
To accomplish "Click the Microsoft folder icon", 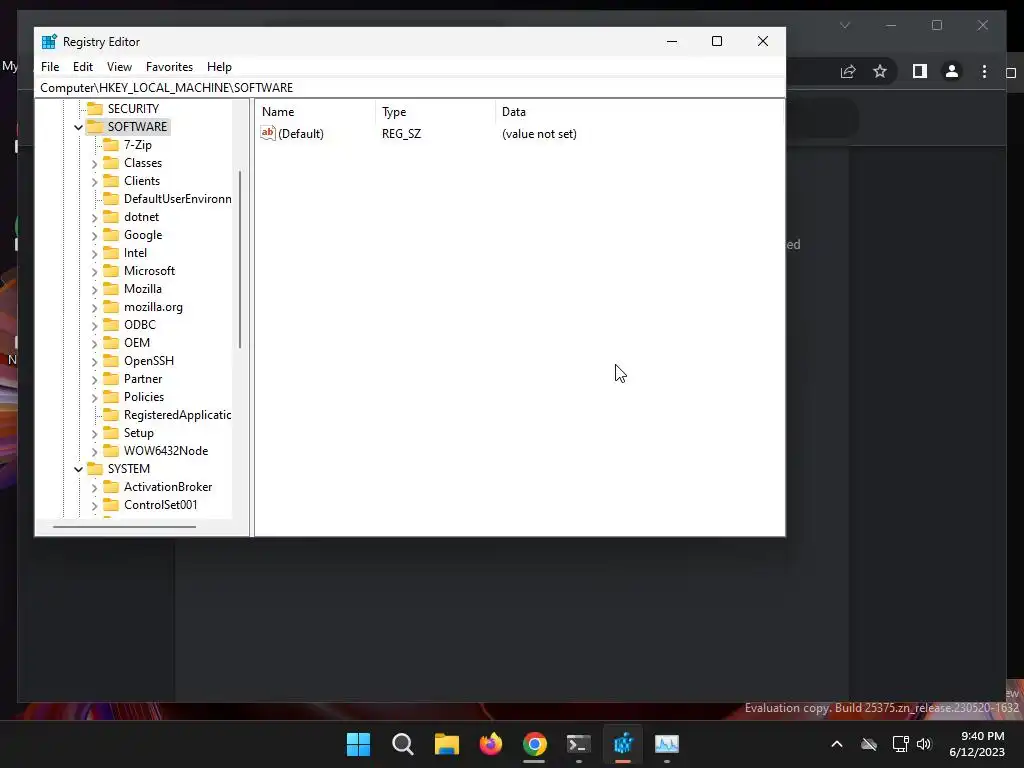I will coord(111,270).
